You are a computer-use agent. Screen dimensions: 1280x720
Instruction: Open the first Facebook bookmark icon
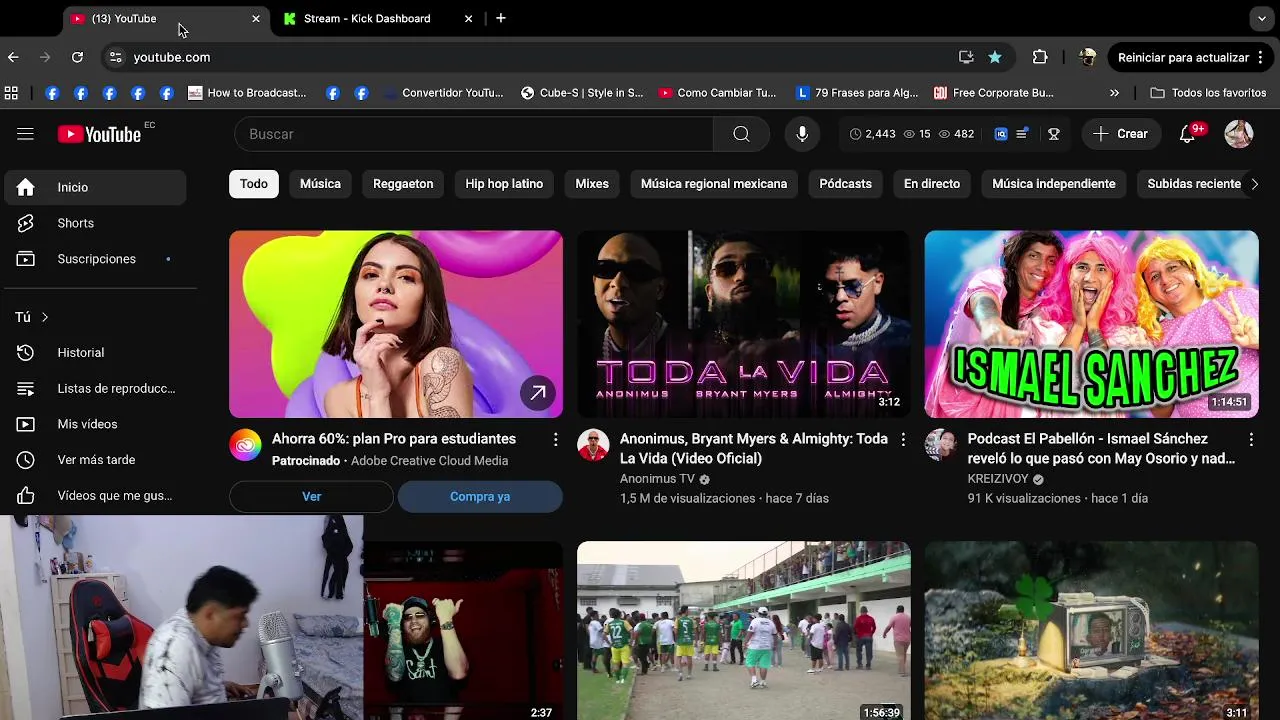[52, 93]
